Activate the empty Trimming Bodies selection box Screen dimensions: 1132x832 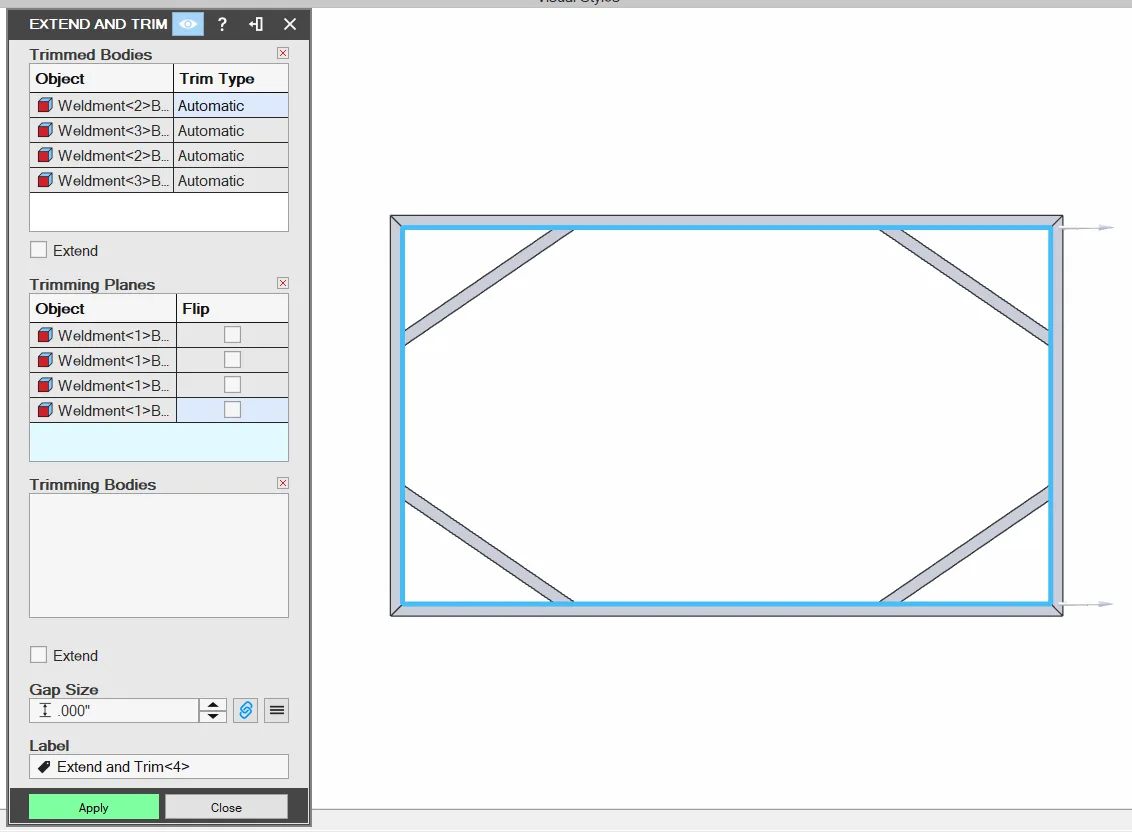tap(159, 555)
